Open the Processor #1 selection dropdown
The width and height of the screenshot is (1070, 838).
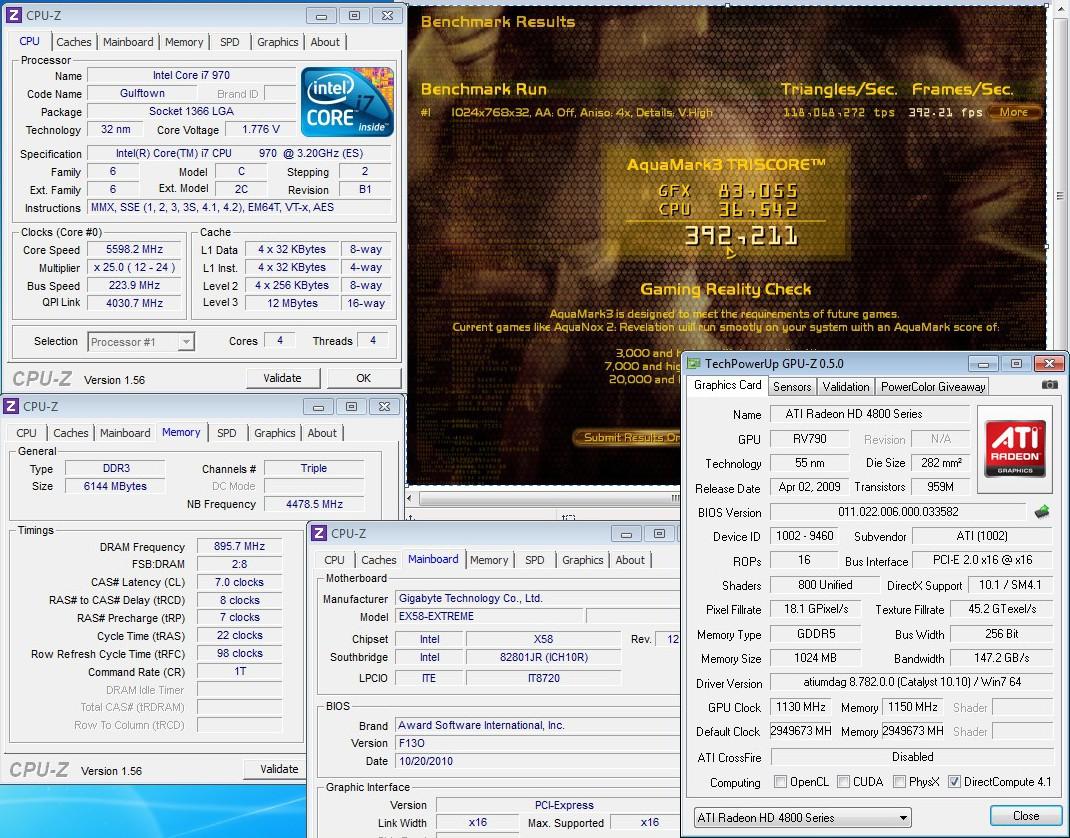pos(141,341)
